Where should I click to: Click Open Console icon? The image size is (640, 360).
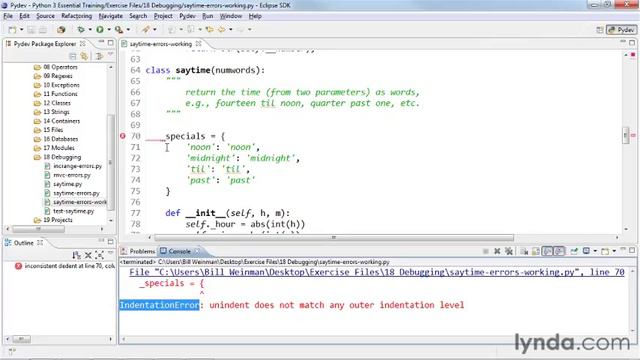605,251
